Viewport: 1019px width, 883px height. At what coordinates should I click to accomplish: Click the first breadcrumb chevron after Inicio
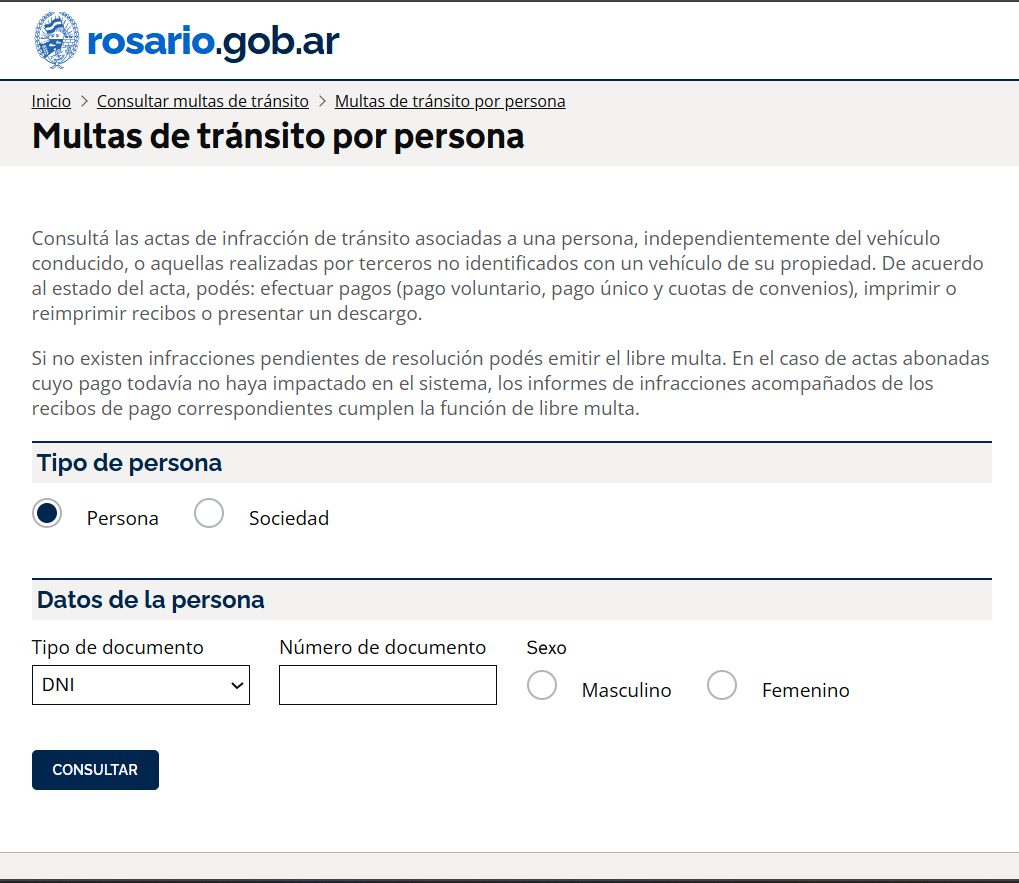click(x=84, y=101)
